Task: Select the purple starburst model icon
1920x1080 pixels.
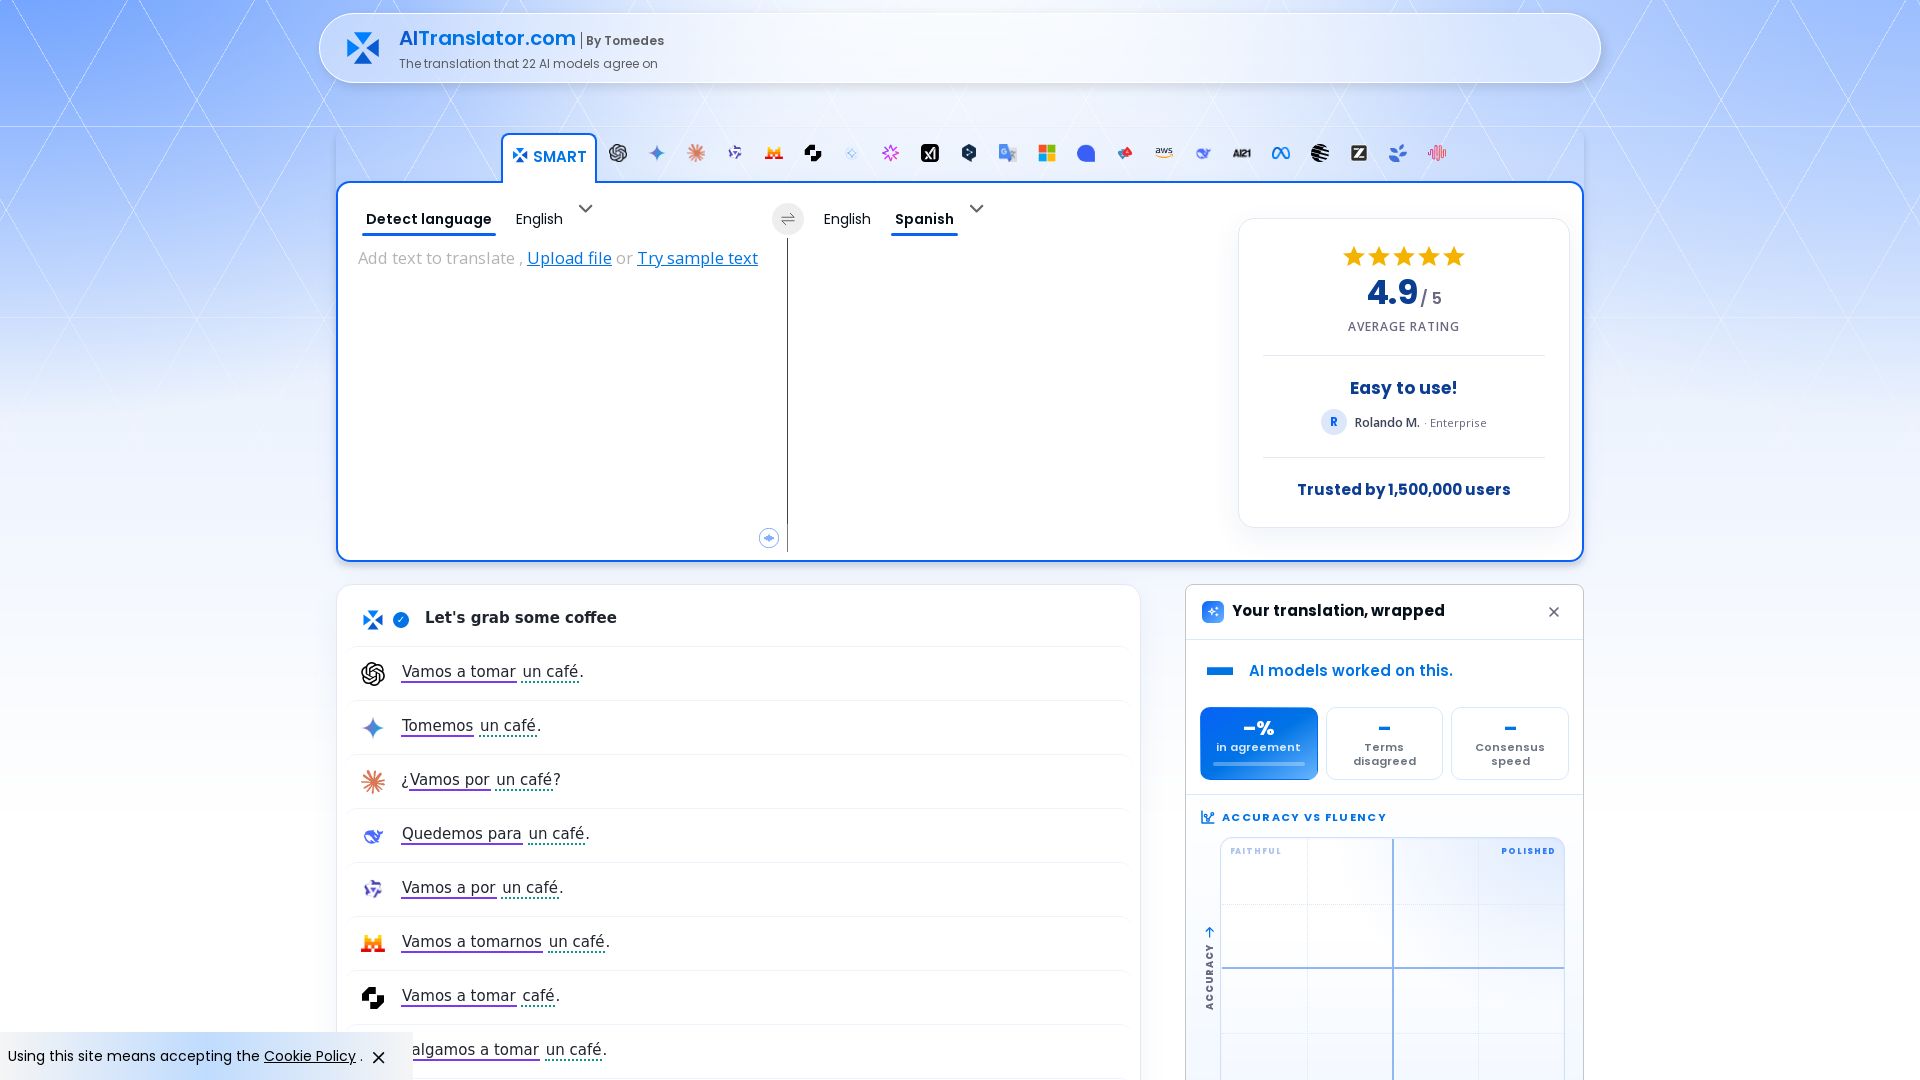Action: [x=891, y=153]
